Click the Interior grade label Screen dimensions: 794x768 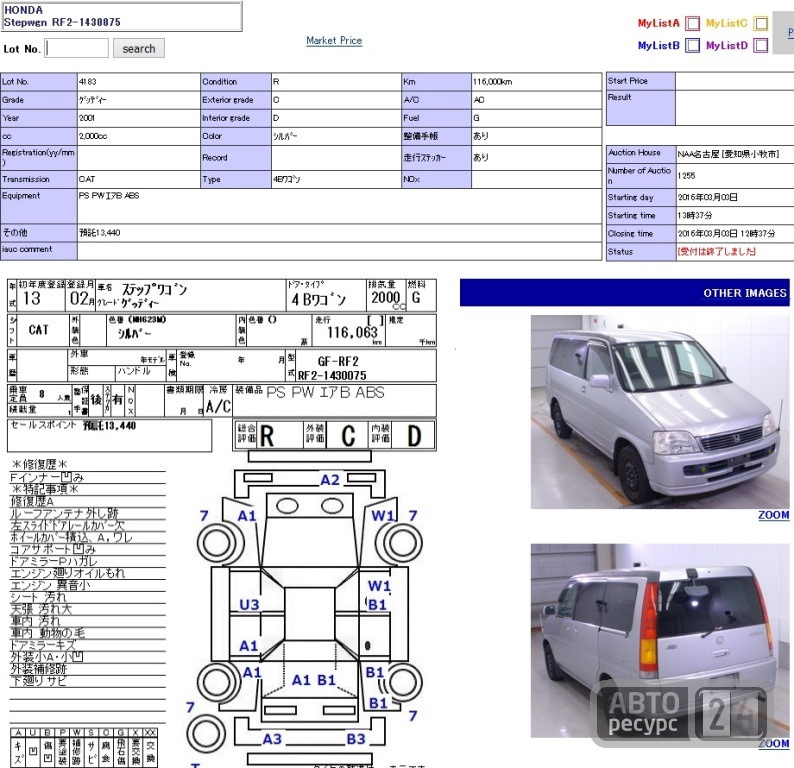coord(226,118)
